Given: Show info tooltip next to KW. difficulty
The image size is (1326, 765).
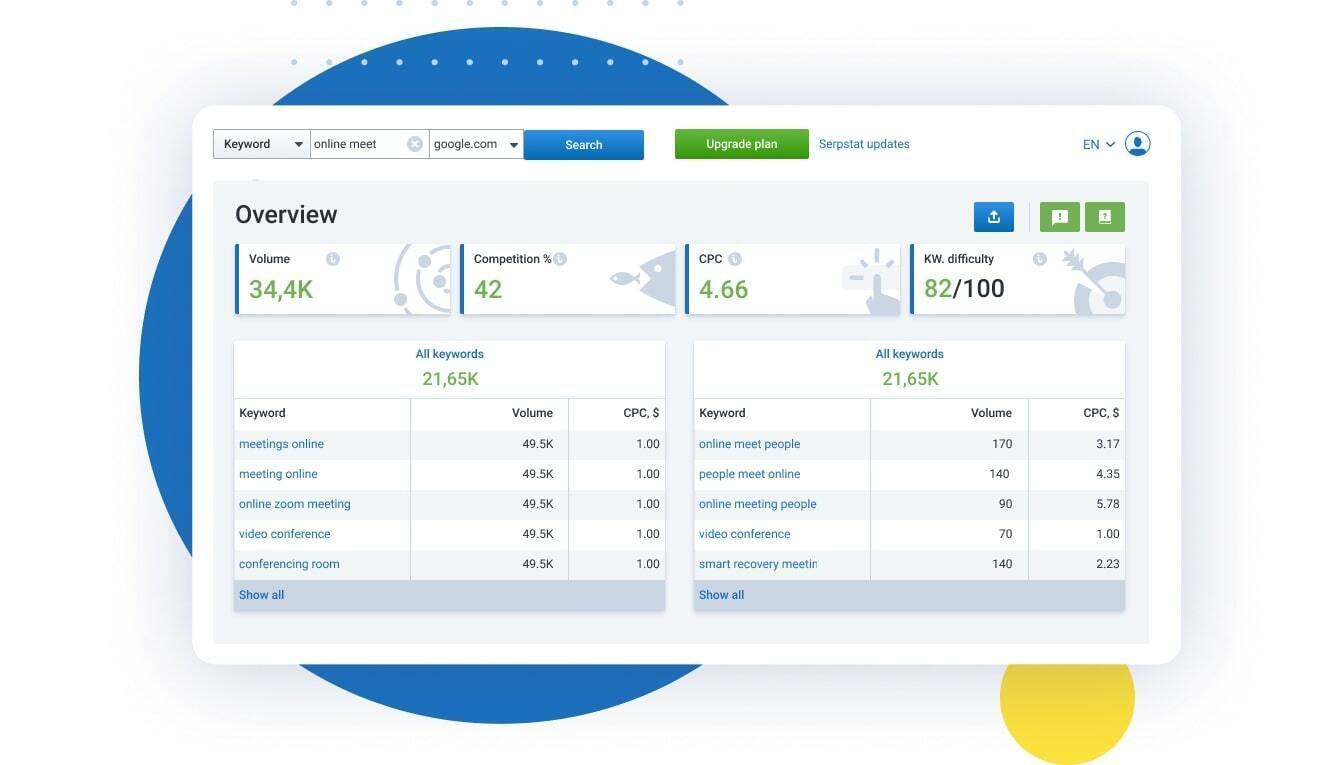Looking at the screenshot, I should 1040,259.
